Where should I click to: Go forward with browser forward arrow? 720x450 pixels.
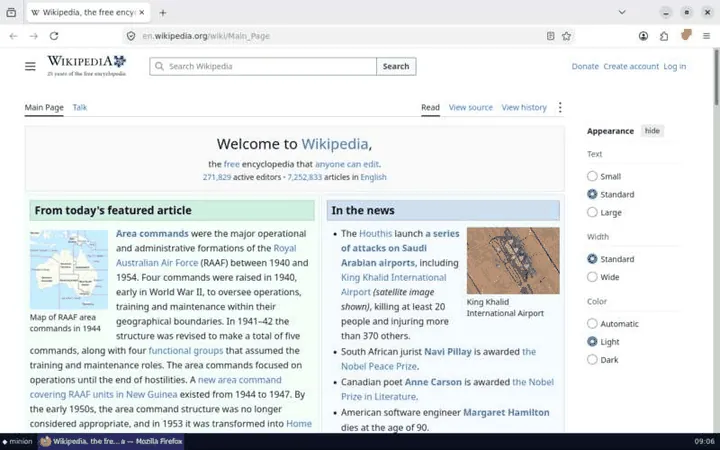tap(34, 36)
